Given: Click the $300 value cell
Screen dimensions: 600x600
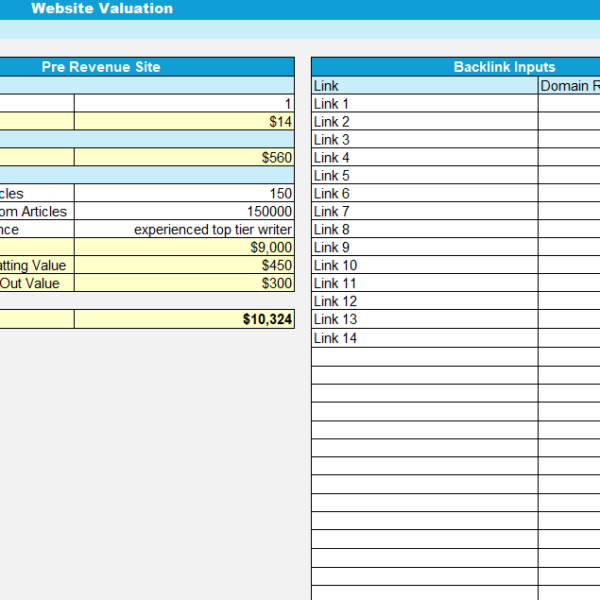Looking at the screenshot, I should 184,284.
